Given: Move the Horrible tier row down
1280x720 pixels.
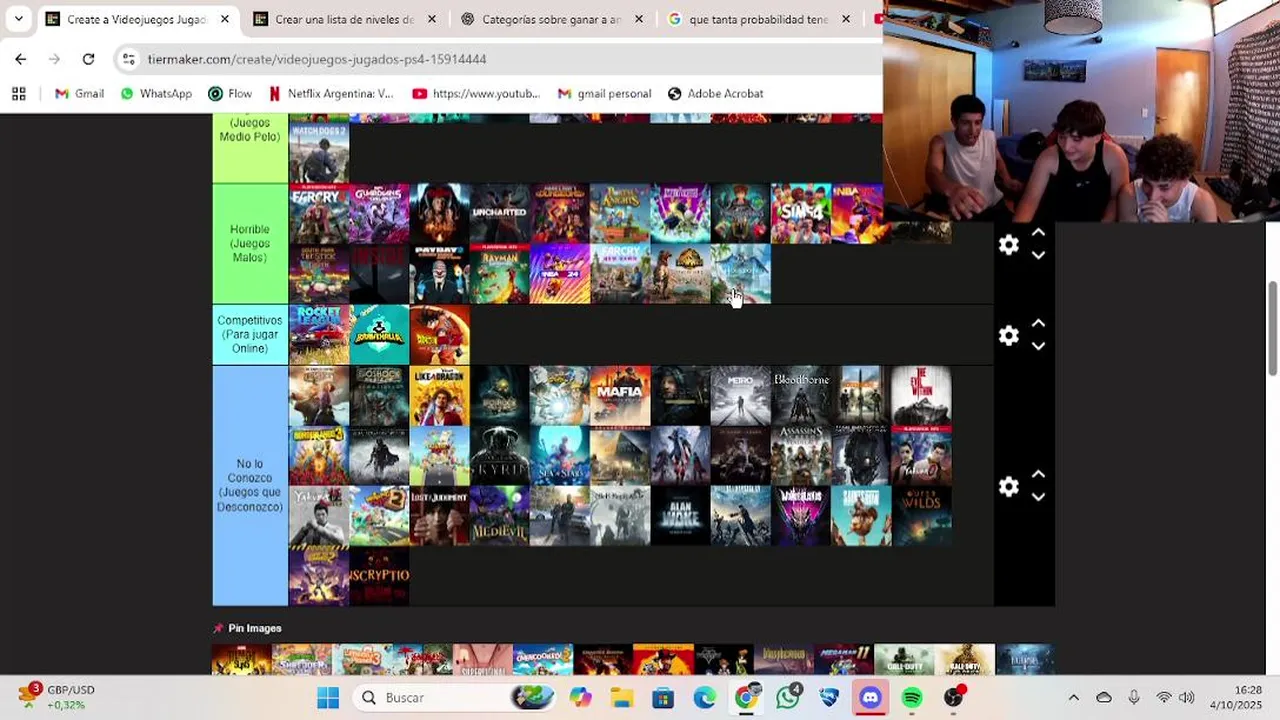Looking at the screenshot, I should (1038, 256).
